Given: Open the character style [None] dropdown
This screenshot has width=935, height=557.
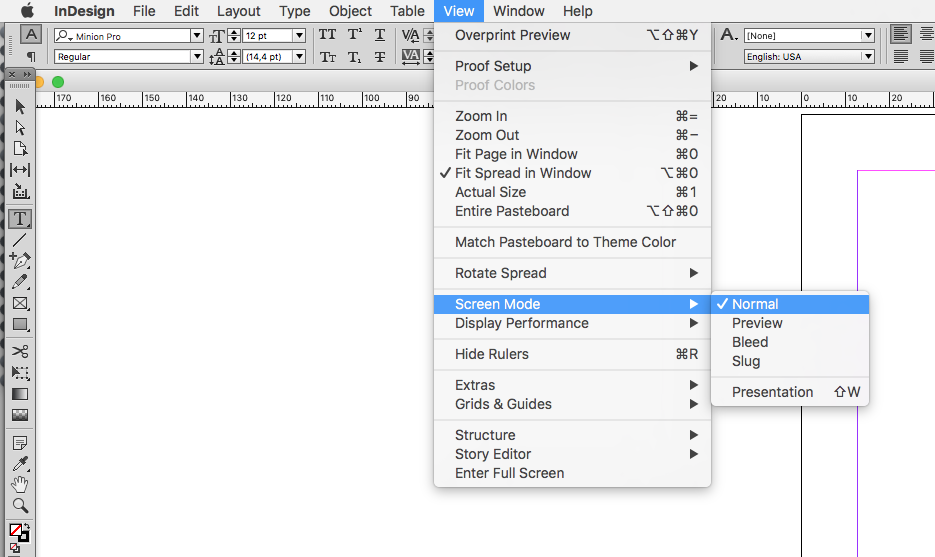Looking at the screenshot, I should tap(868, 36).
